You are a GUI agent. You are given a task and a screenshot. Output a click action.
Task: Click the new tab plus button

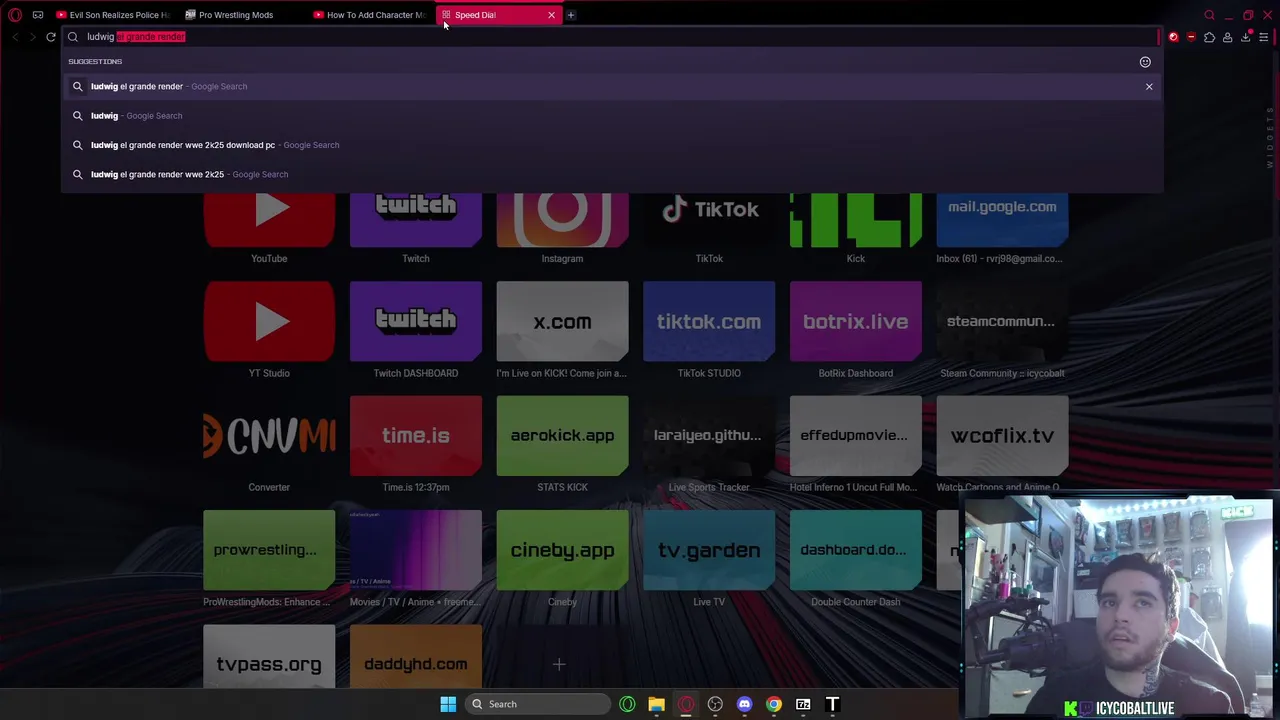(x=571, y=15)
